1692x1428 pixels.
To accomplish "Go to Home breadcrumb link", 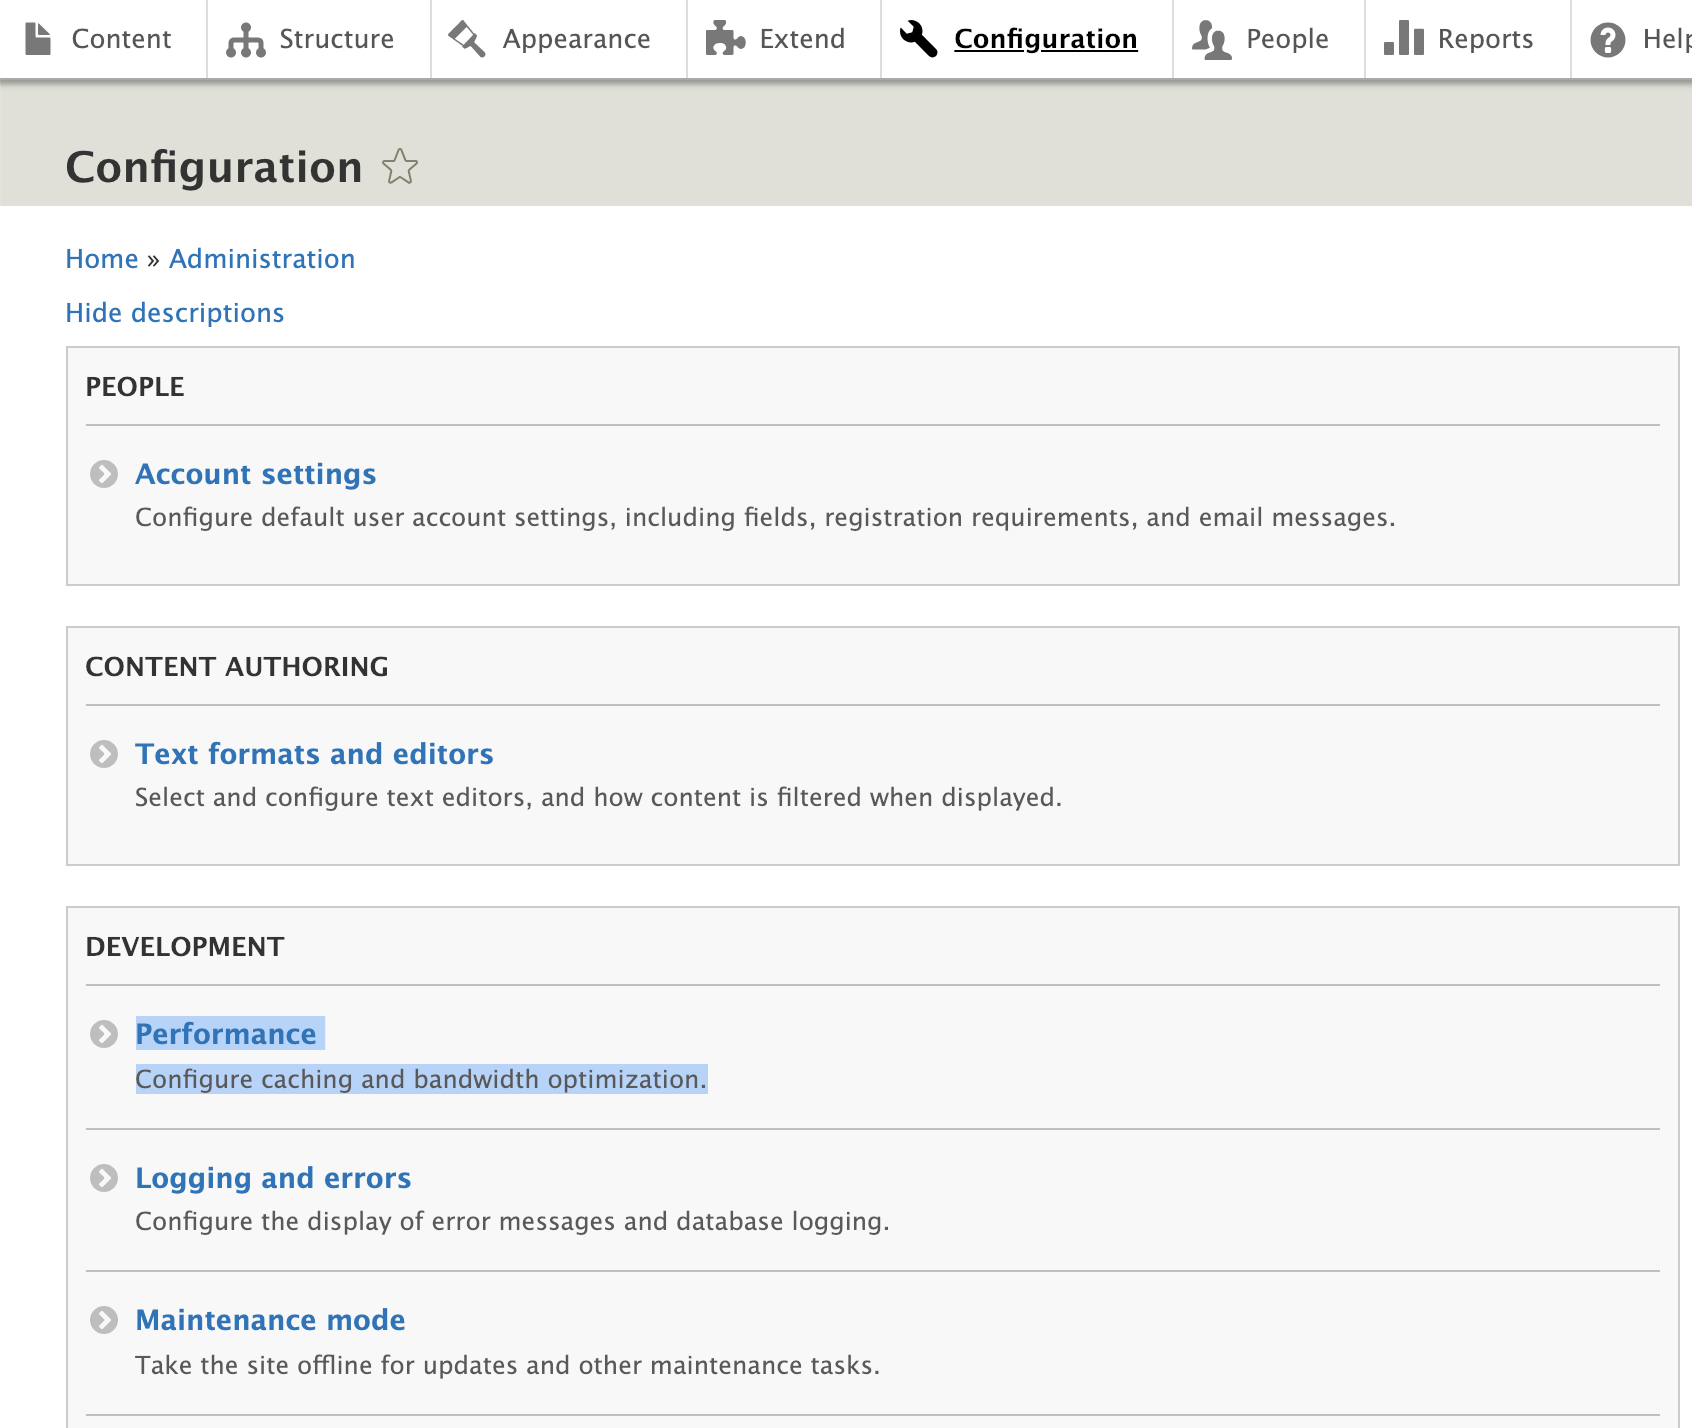I will (x=102, y=259).
